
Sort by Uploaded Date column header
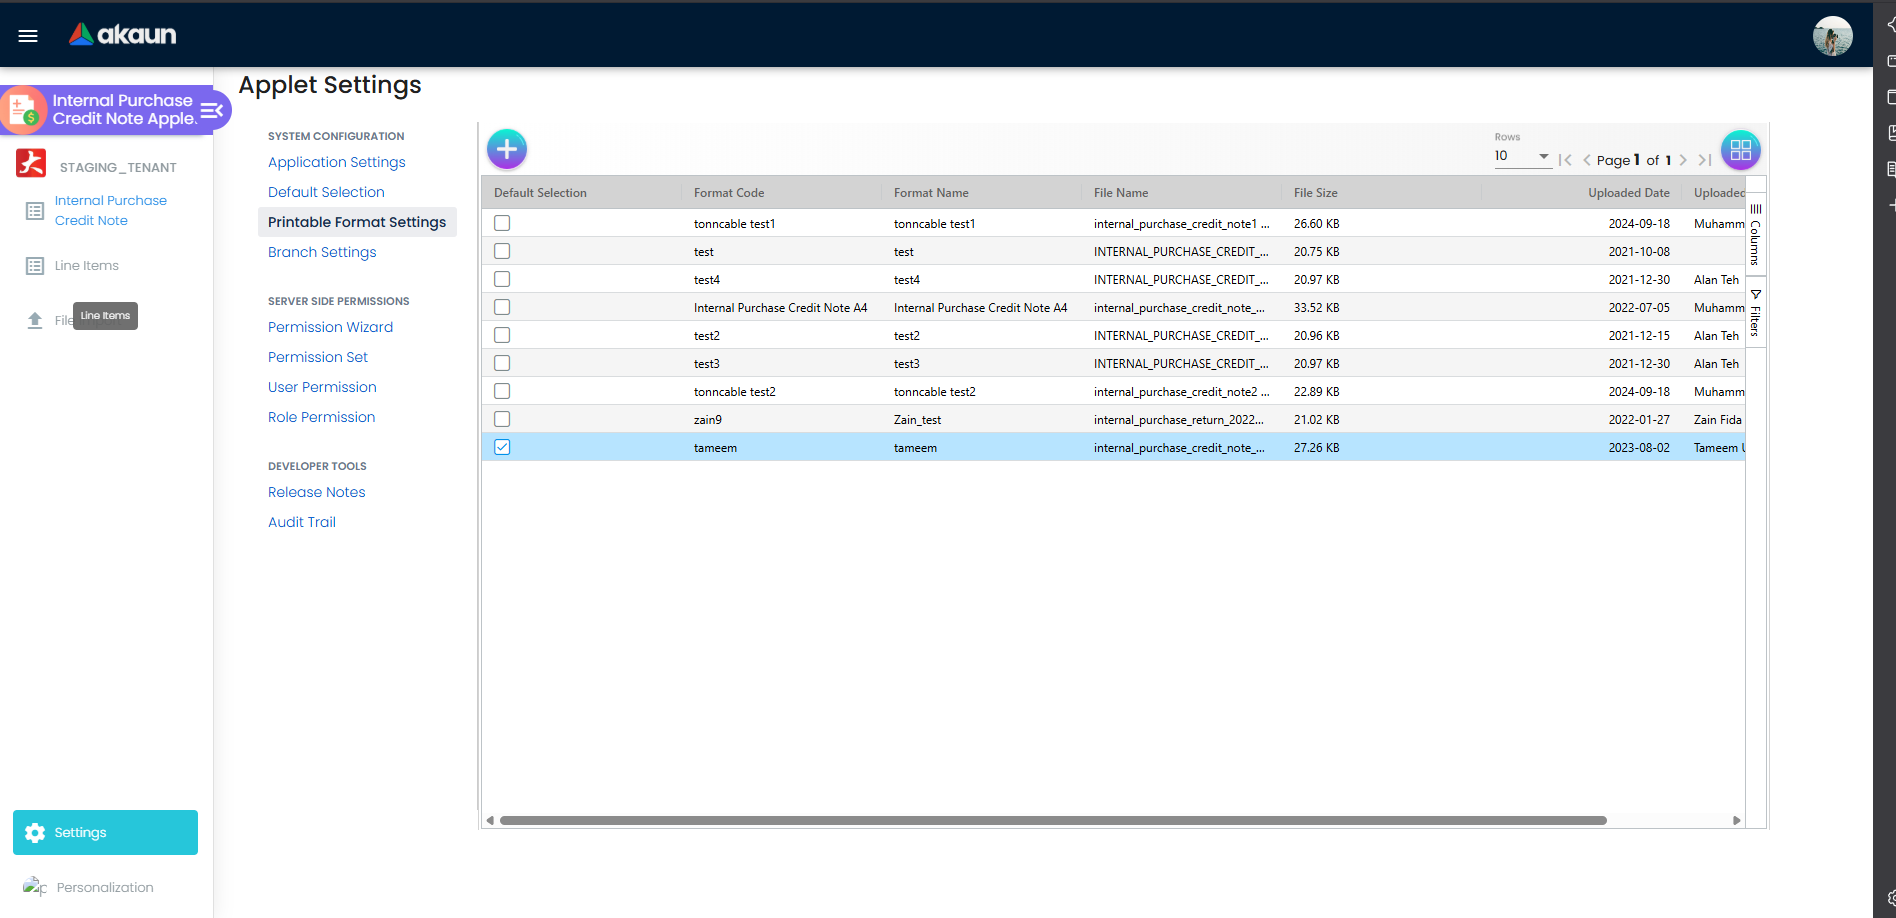tap(1628, 193)
